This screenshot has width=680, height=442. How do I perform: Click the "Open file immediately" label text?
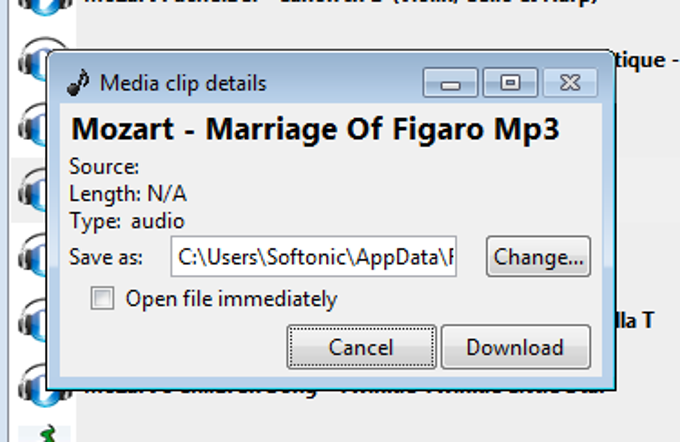[231, 299]
